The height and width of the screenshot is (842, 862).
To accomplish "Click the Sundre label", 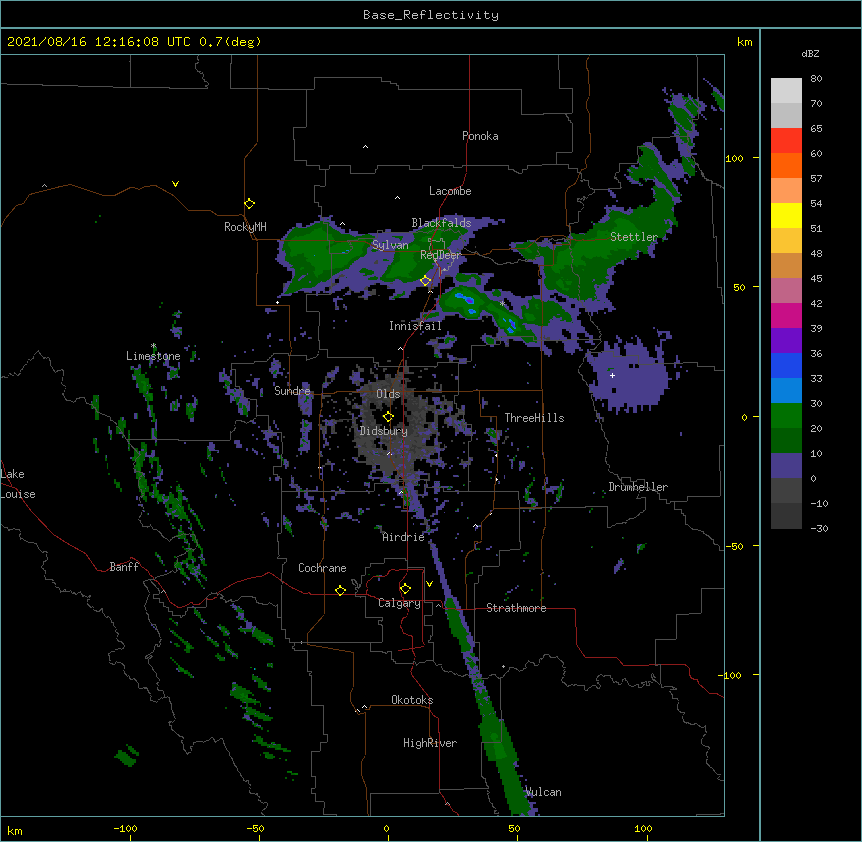I will [292, 391].
